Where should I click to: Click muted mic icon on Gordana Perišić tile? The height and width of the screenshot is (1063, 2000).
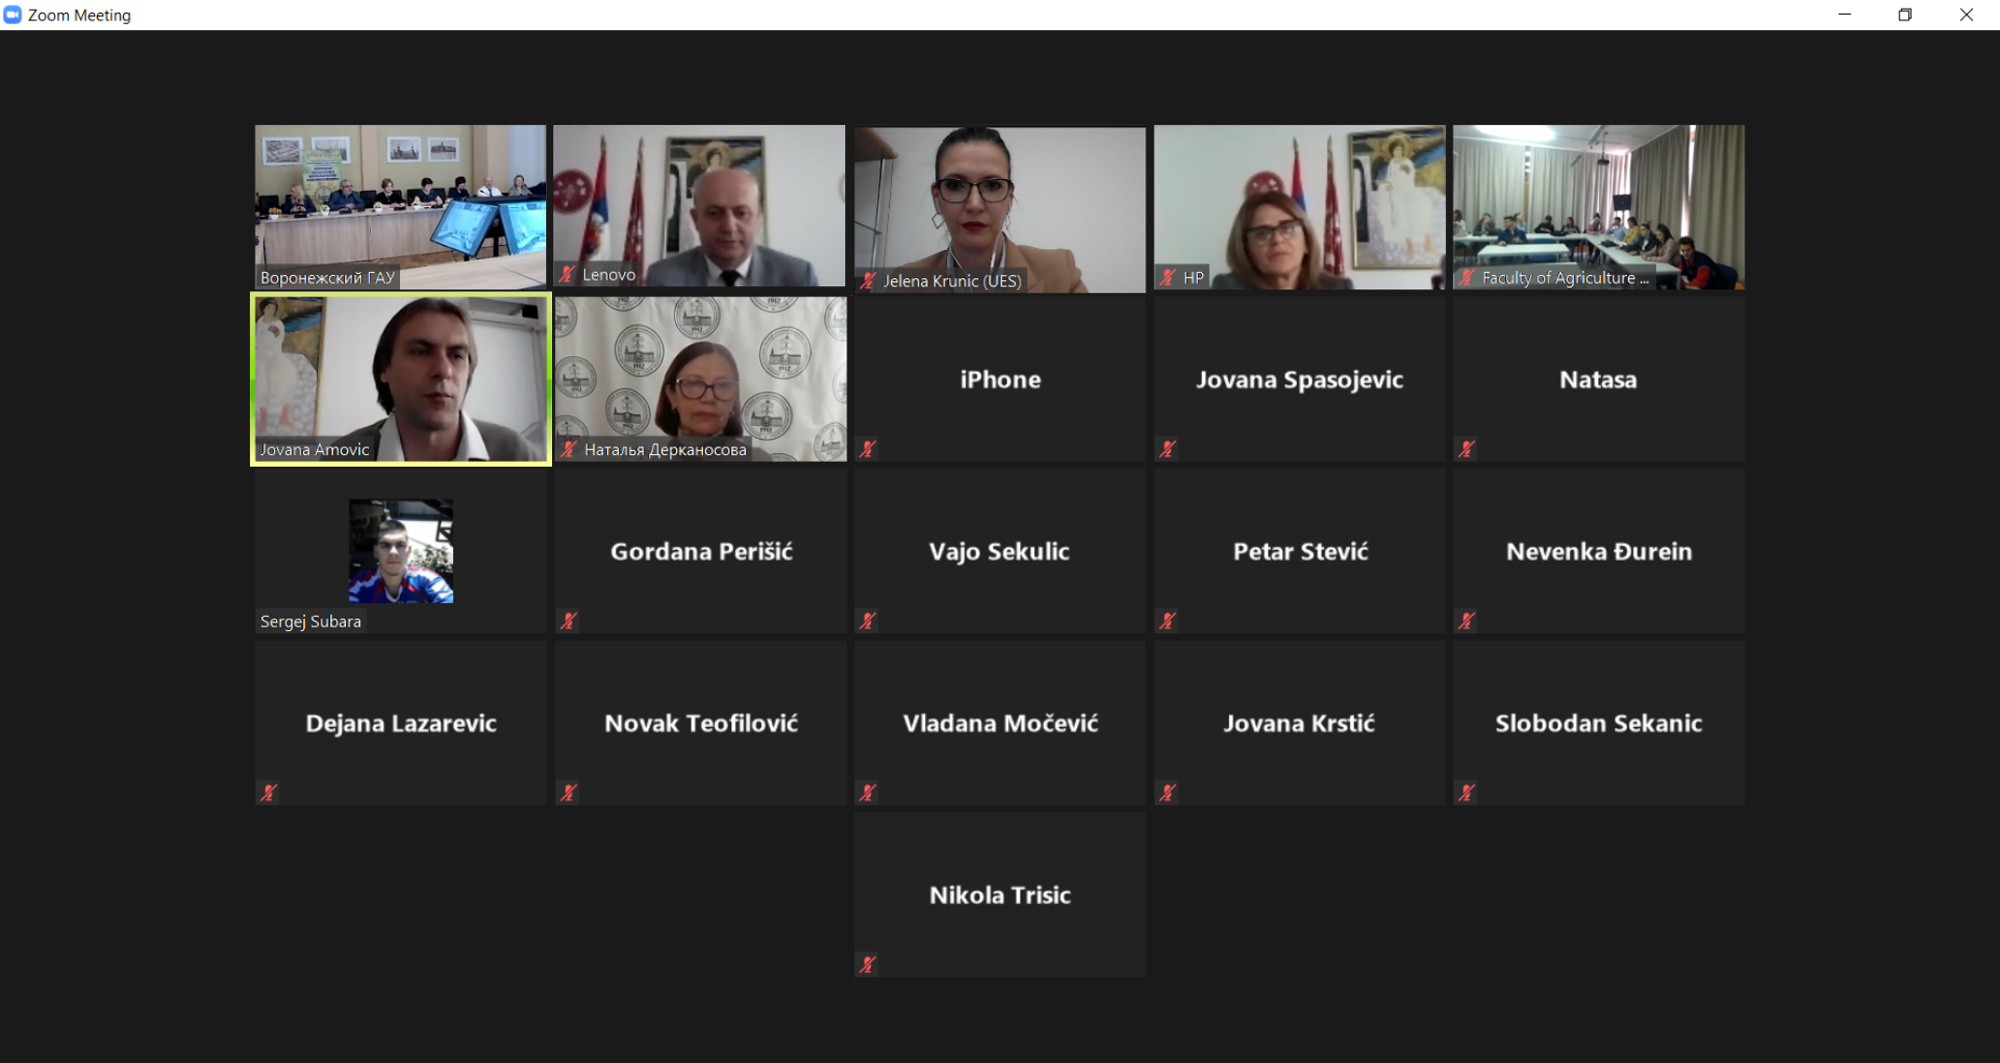(568, 621)
